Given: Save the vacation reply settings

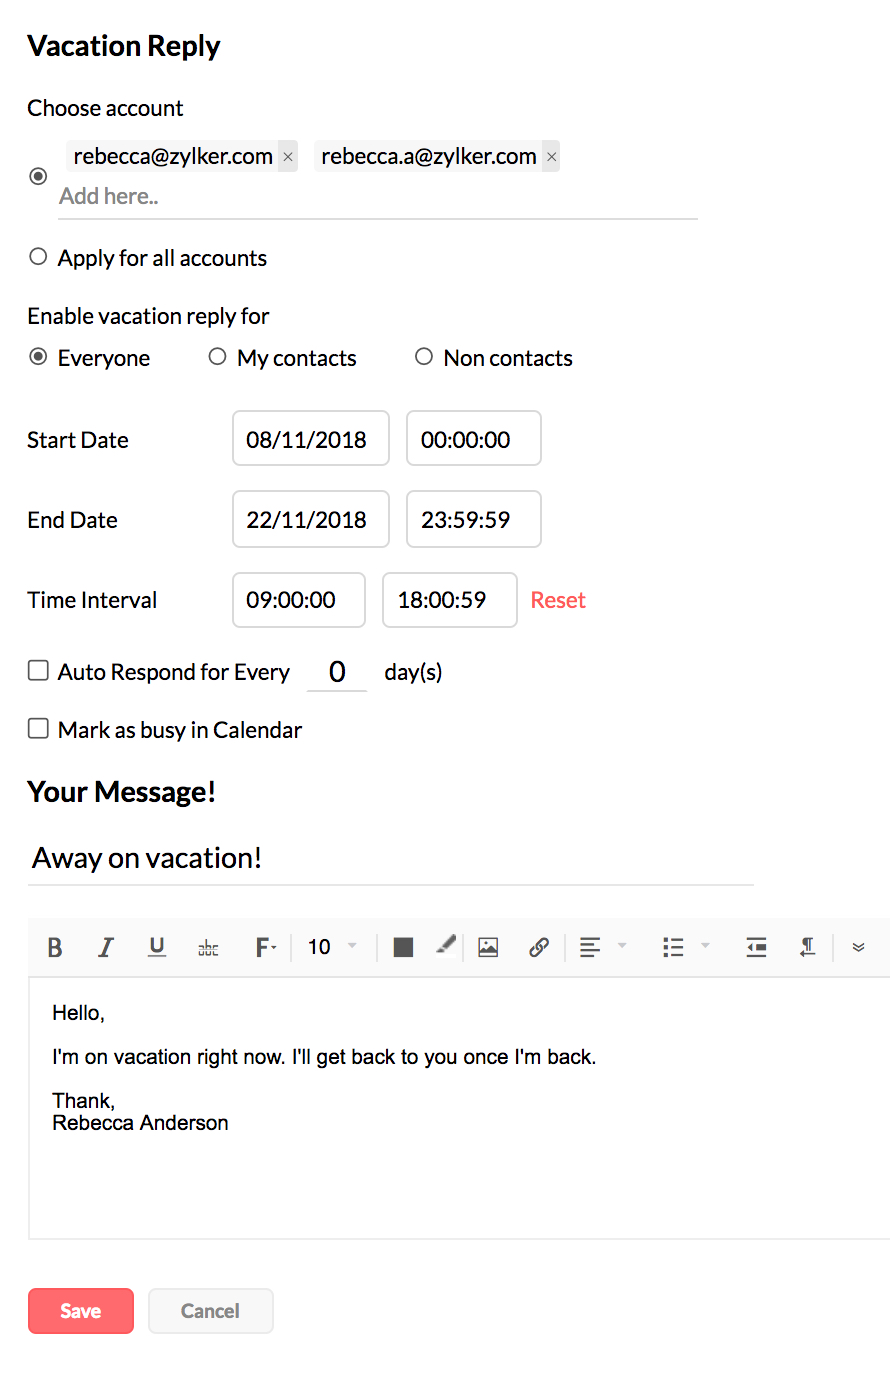Looking at the screenshot, I should coord(81,1311).
